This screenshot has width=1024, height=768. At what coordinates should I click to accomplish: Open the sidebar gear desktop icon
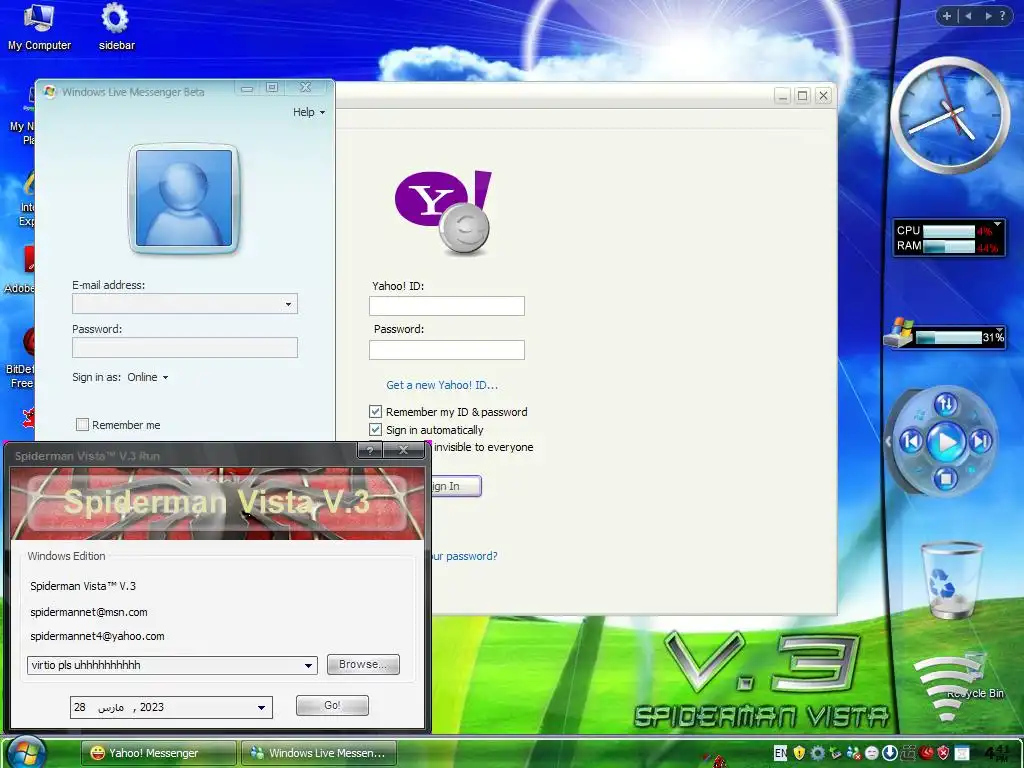116,26
